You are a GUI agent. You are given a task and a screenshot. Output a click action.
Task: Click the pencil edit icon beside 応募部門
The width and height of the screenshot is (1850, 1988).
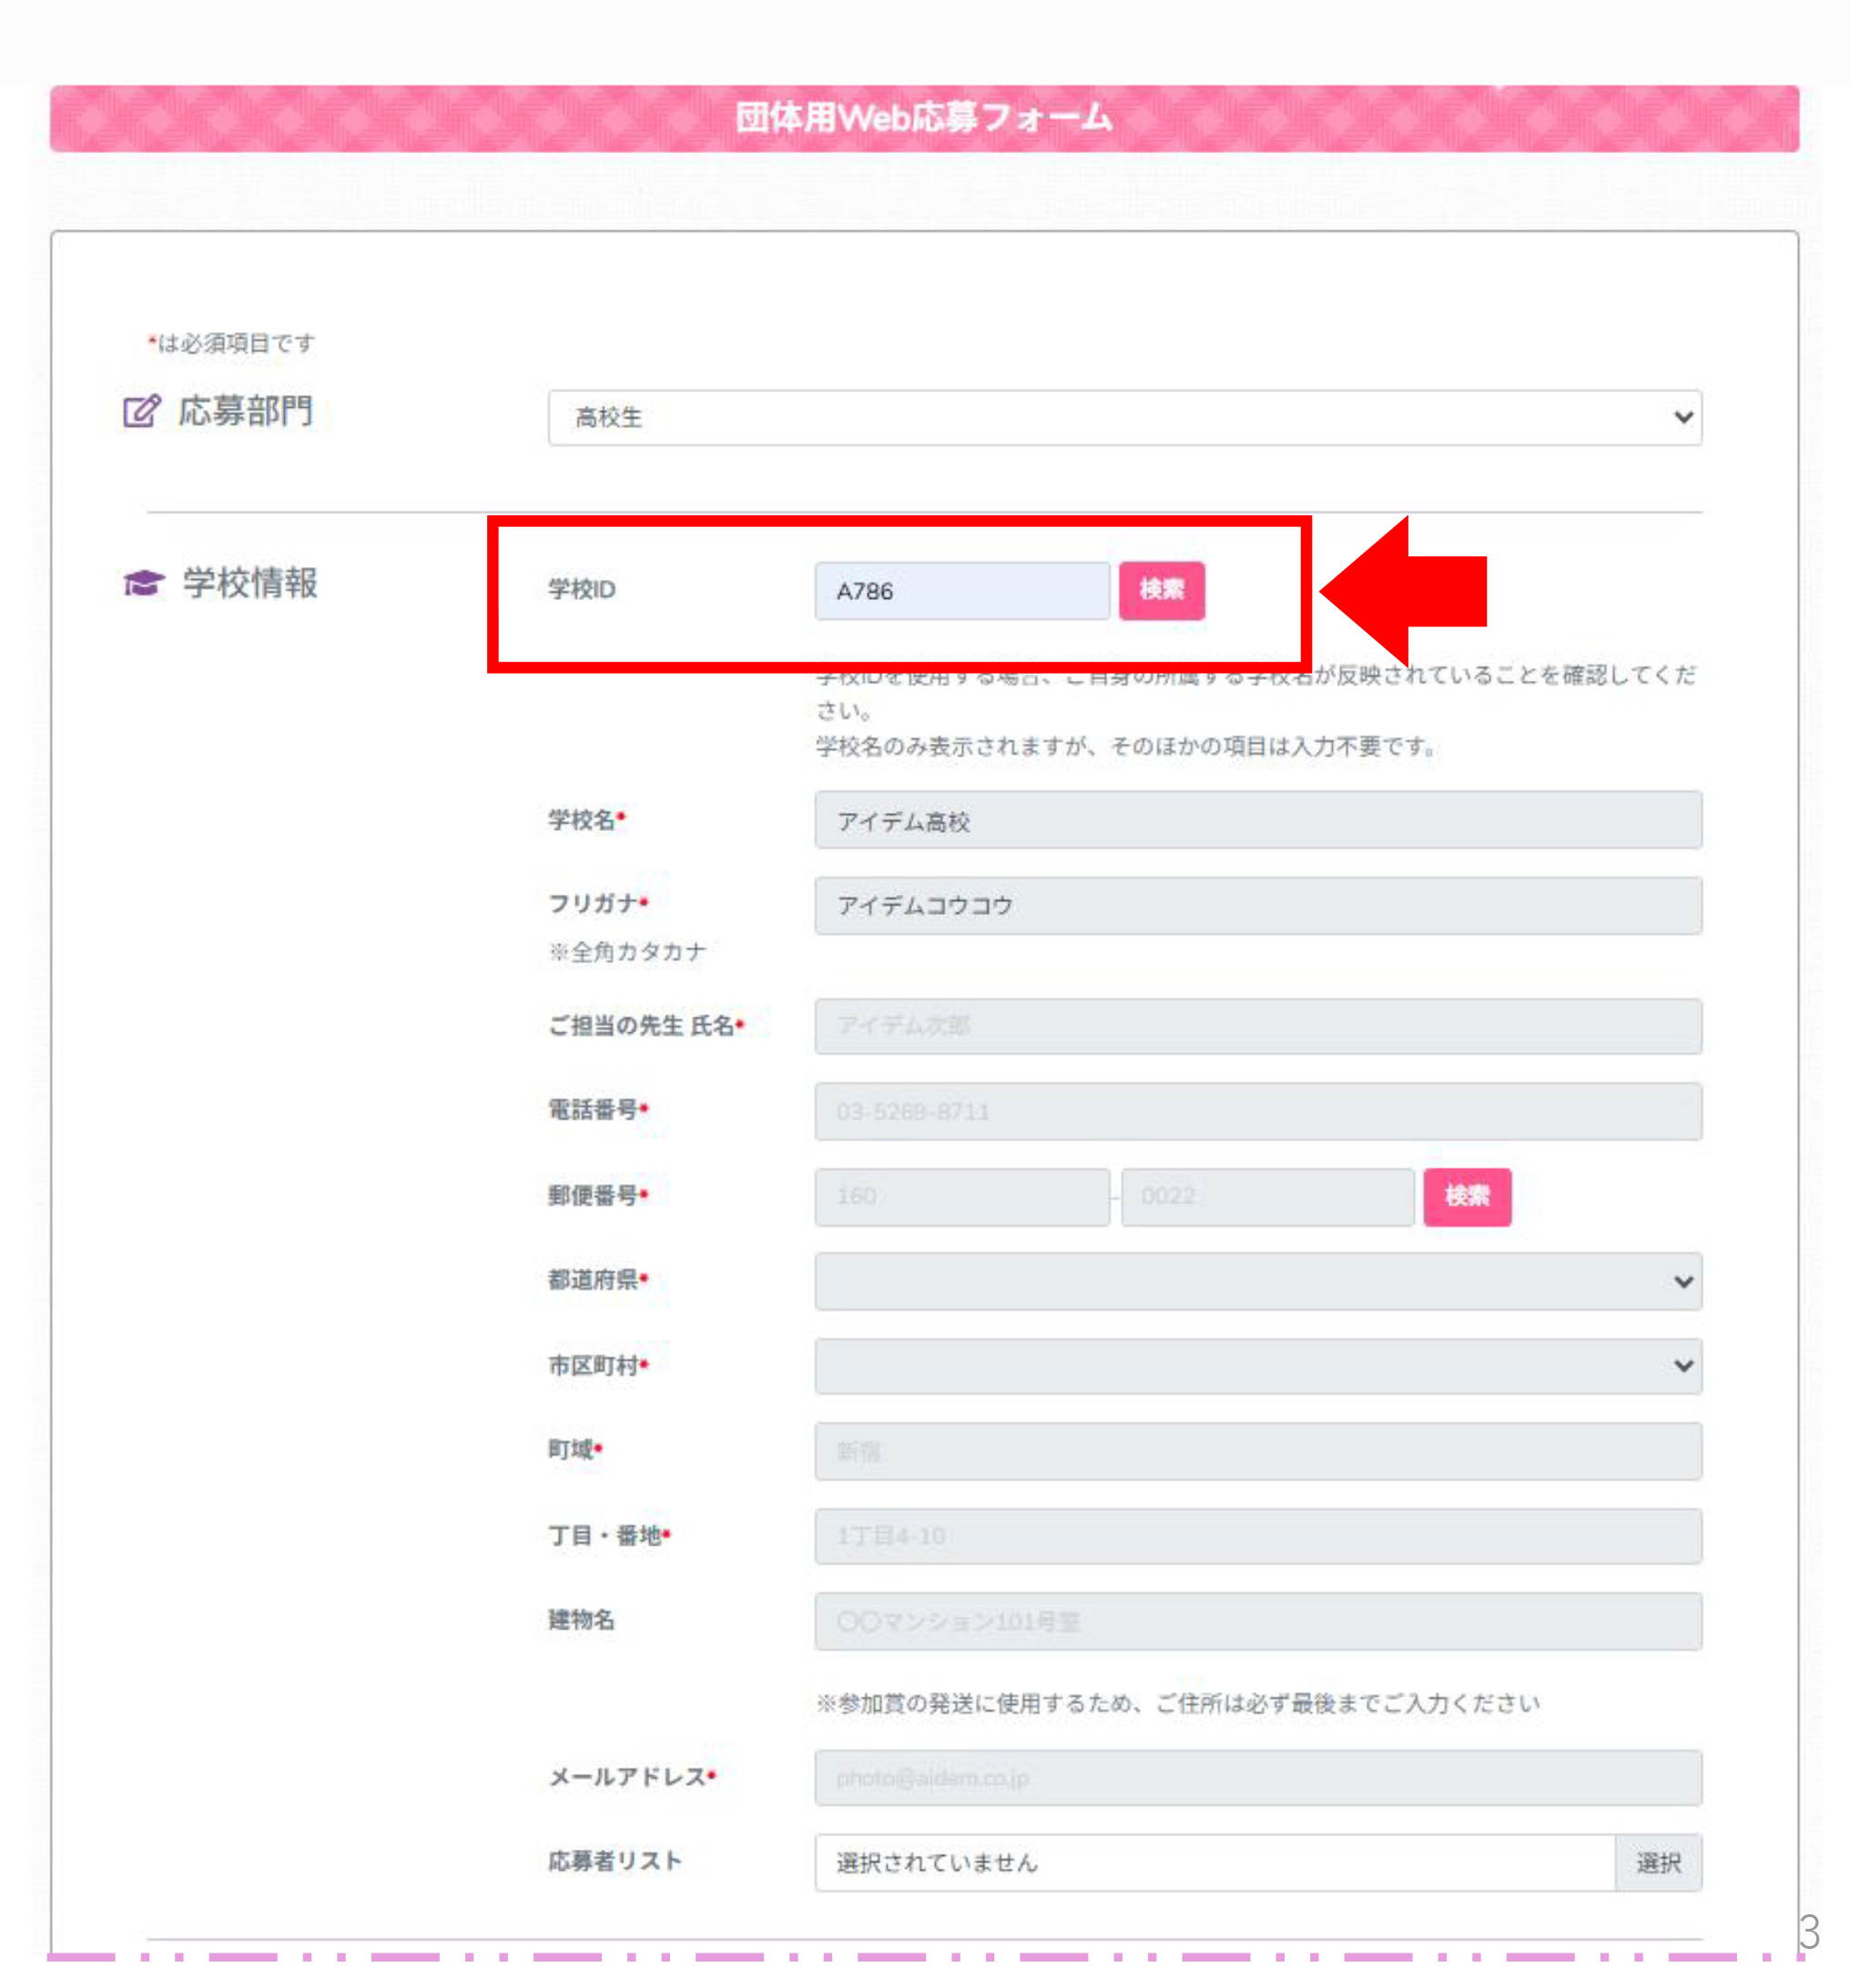pyautogui.click(x=141, y=411)
